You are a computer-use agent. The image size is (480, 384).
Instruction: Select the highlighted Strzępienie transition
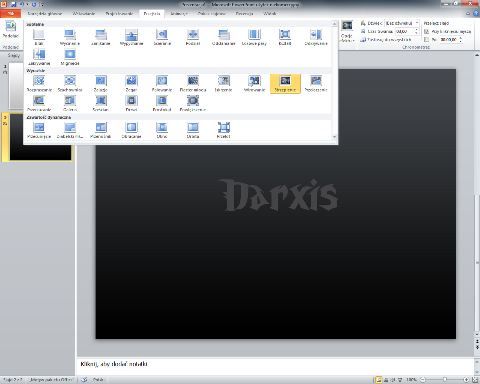coord(285,83)
